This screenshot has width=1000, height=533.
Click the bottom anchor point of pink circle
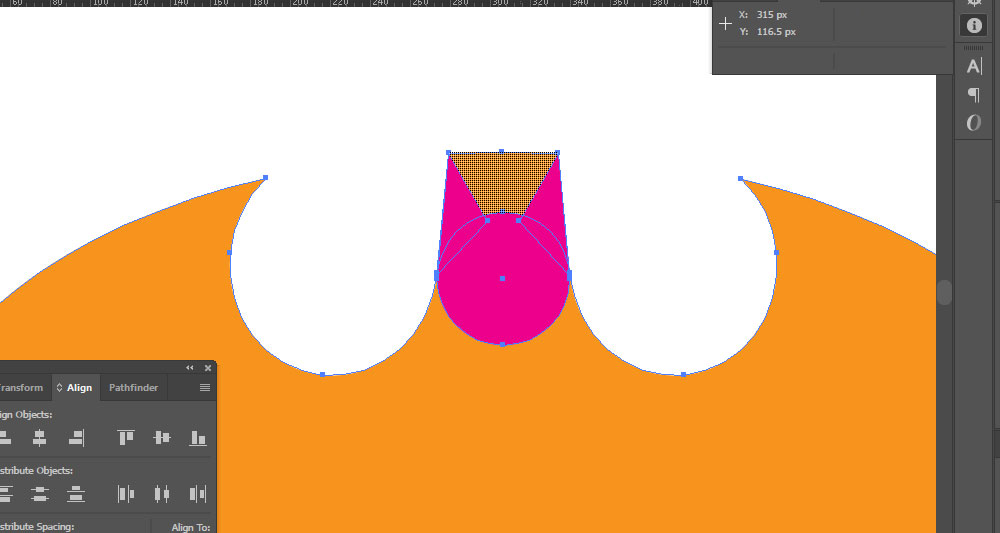click(x=503, y=344)
